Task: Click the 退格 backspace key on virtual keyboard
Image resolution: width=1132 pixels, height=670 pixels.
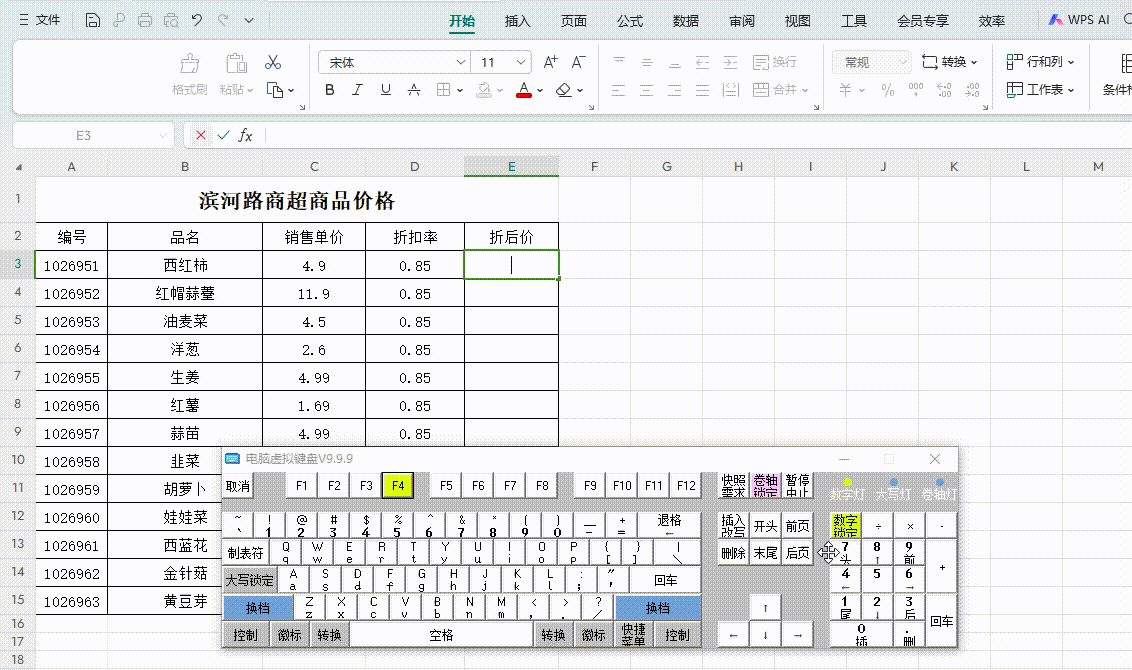Action: click(x=669, y=525)
